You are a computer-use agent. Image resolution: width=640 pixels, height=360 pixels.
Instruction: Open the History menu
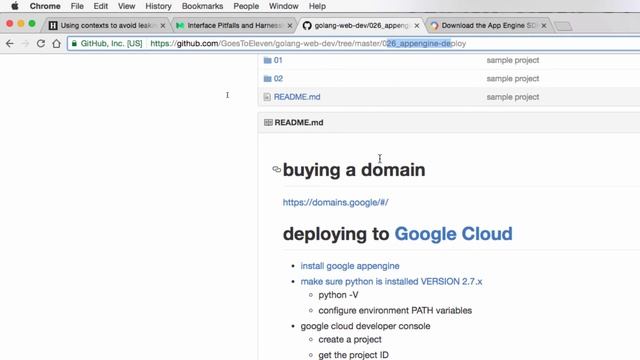158,6
